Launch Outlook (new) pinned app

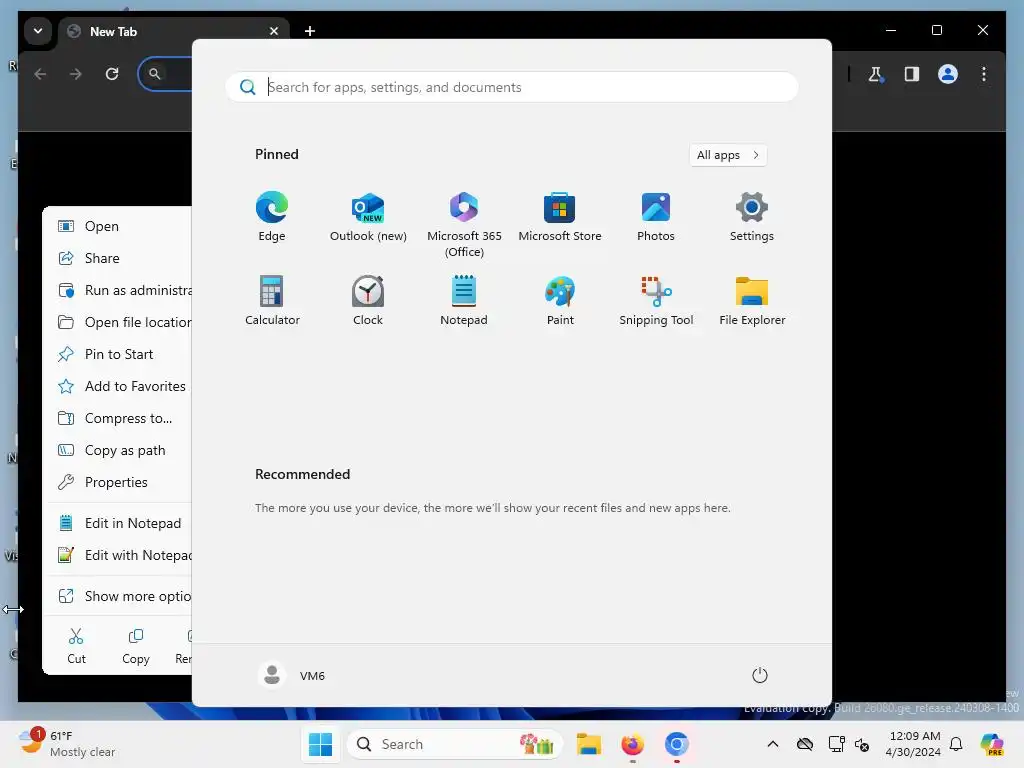coord(368,217)
